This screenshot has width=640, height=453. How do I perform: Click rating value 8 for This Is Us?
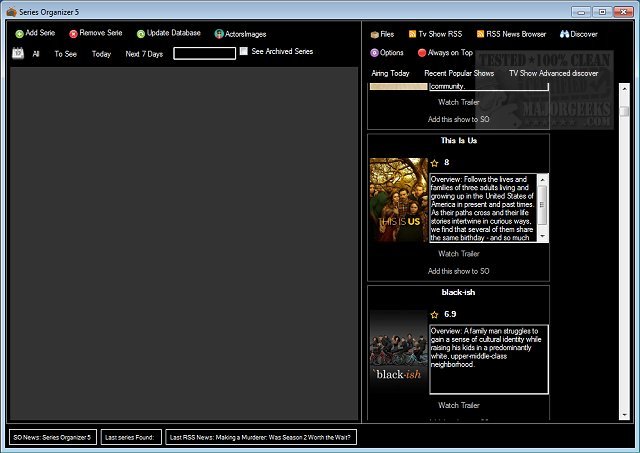click(x=447, y=162)
